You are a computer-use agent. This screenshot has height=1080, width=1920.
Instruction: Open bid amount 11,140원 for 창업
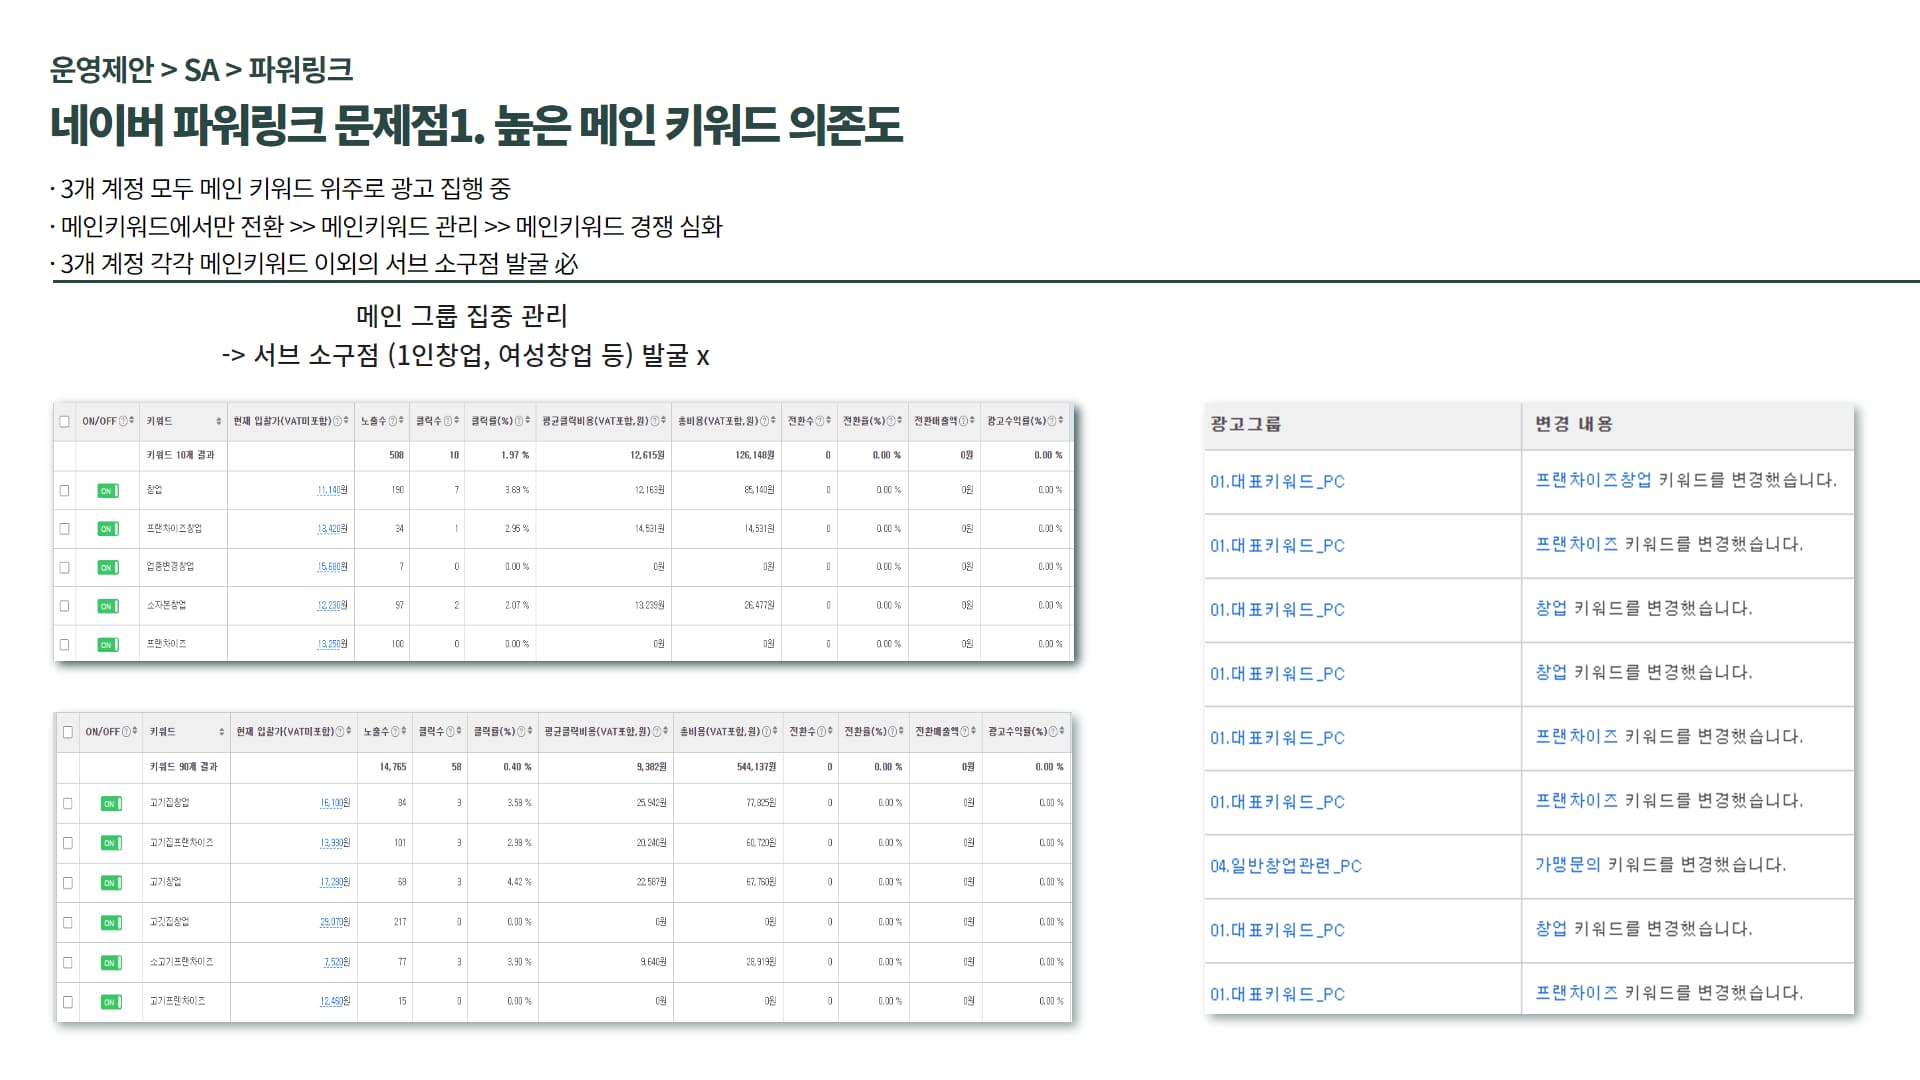[x=332, y=490]
